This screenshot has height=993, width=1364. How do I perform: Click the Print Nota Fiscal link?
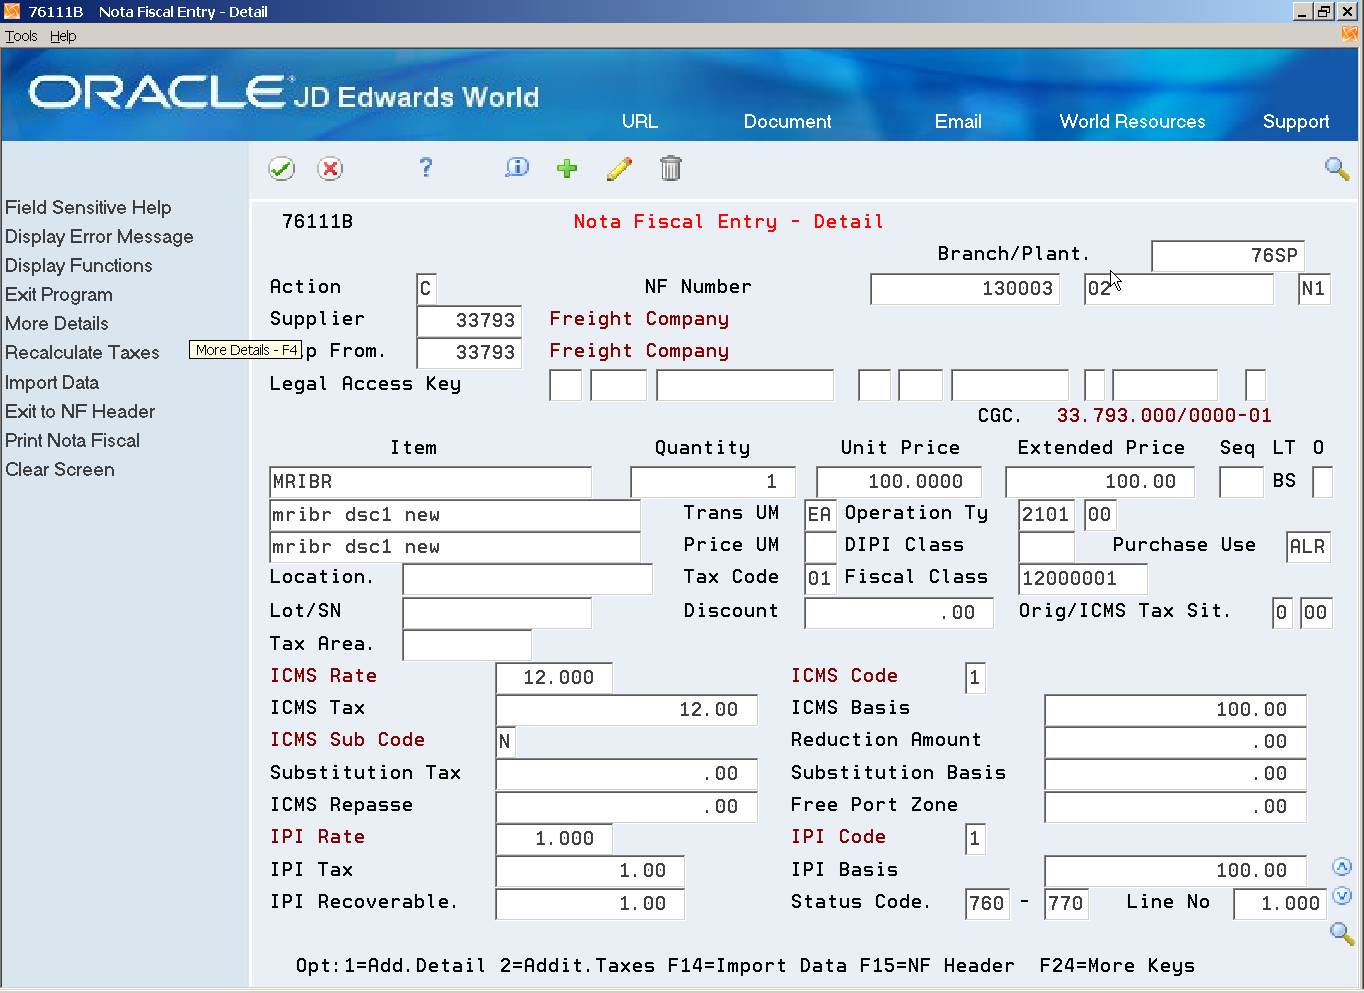pos(72,441)
